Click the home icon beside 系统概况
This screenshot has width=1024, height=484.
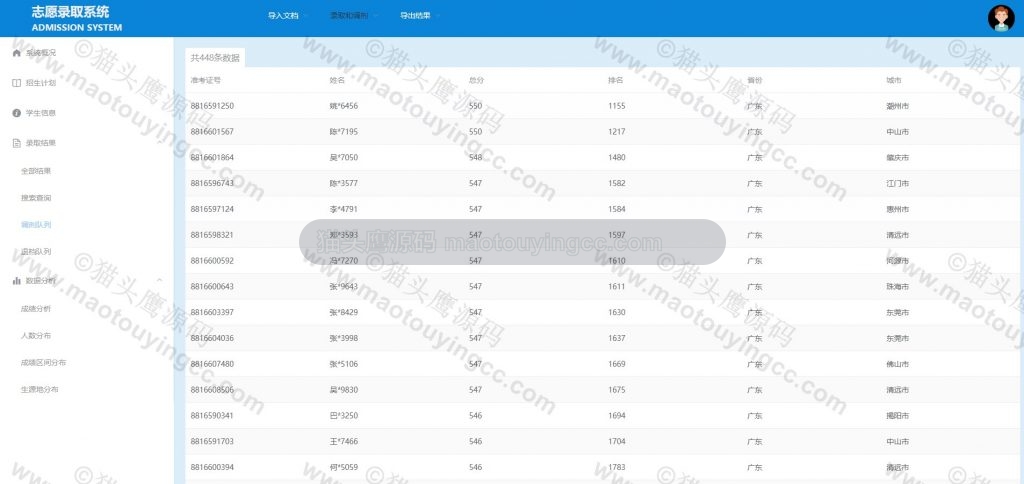coord(17,53)
